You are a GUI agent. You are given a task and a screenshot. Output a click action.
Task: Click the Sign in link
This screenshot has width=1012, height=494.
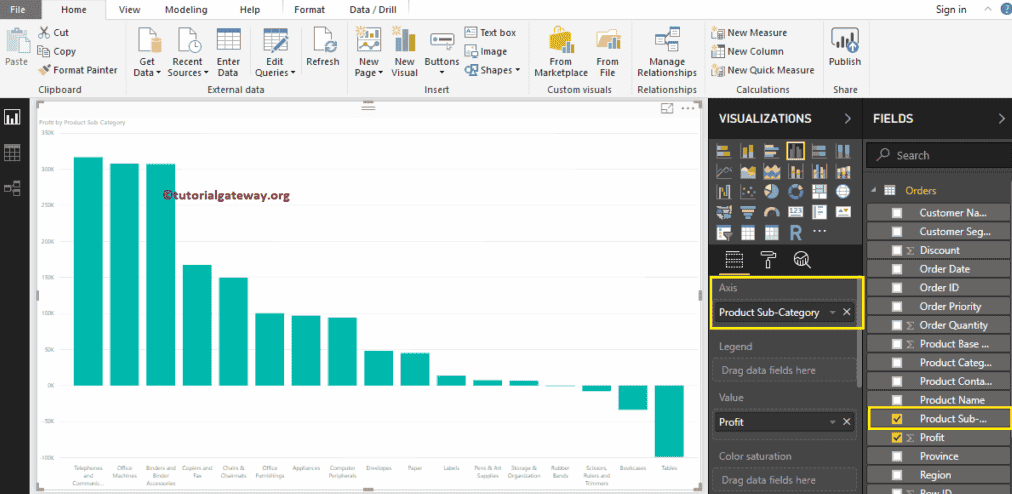(x=950, y=9)
